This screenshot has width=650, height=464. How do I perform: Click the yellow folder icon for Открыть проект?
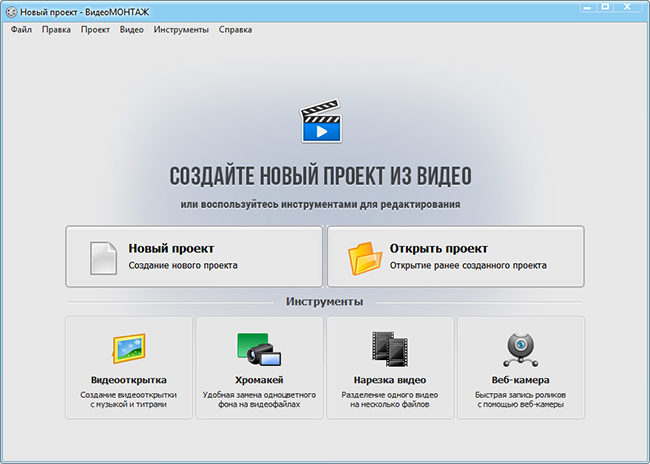[x=364, y=258]
